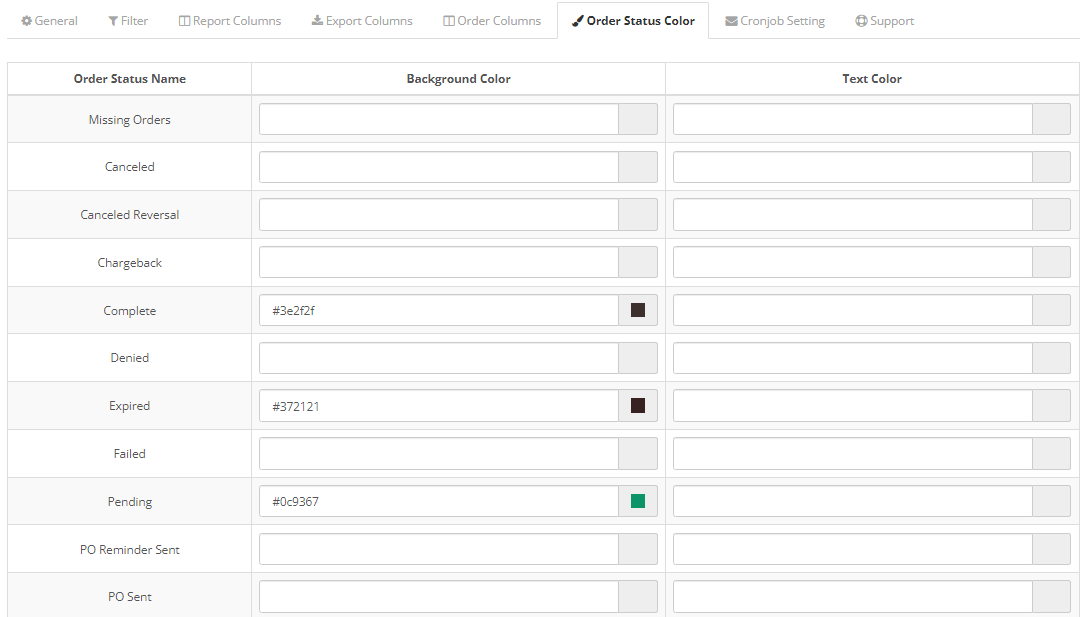
Task: Focus PO Reminder Sent background color field
Action: (x=439, y=549)
